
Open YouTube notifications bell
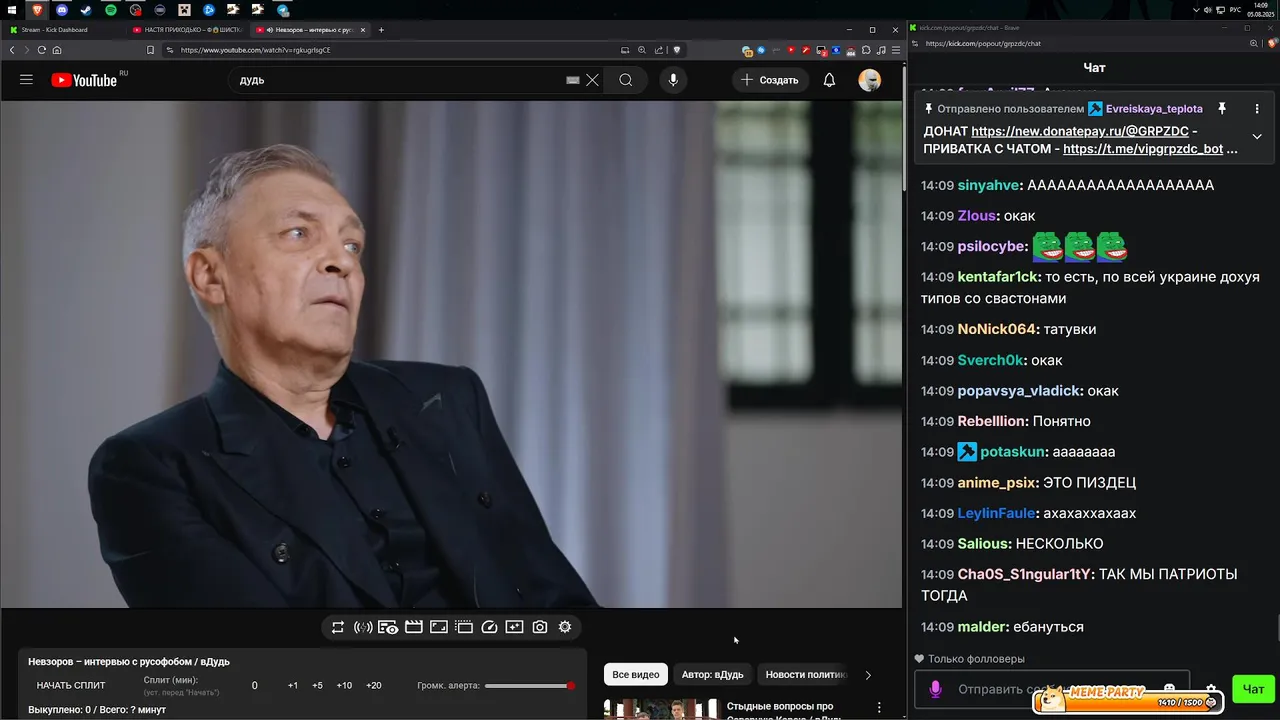coord(829,80)
